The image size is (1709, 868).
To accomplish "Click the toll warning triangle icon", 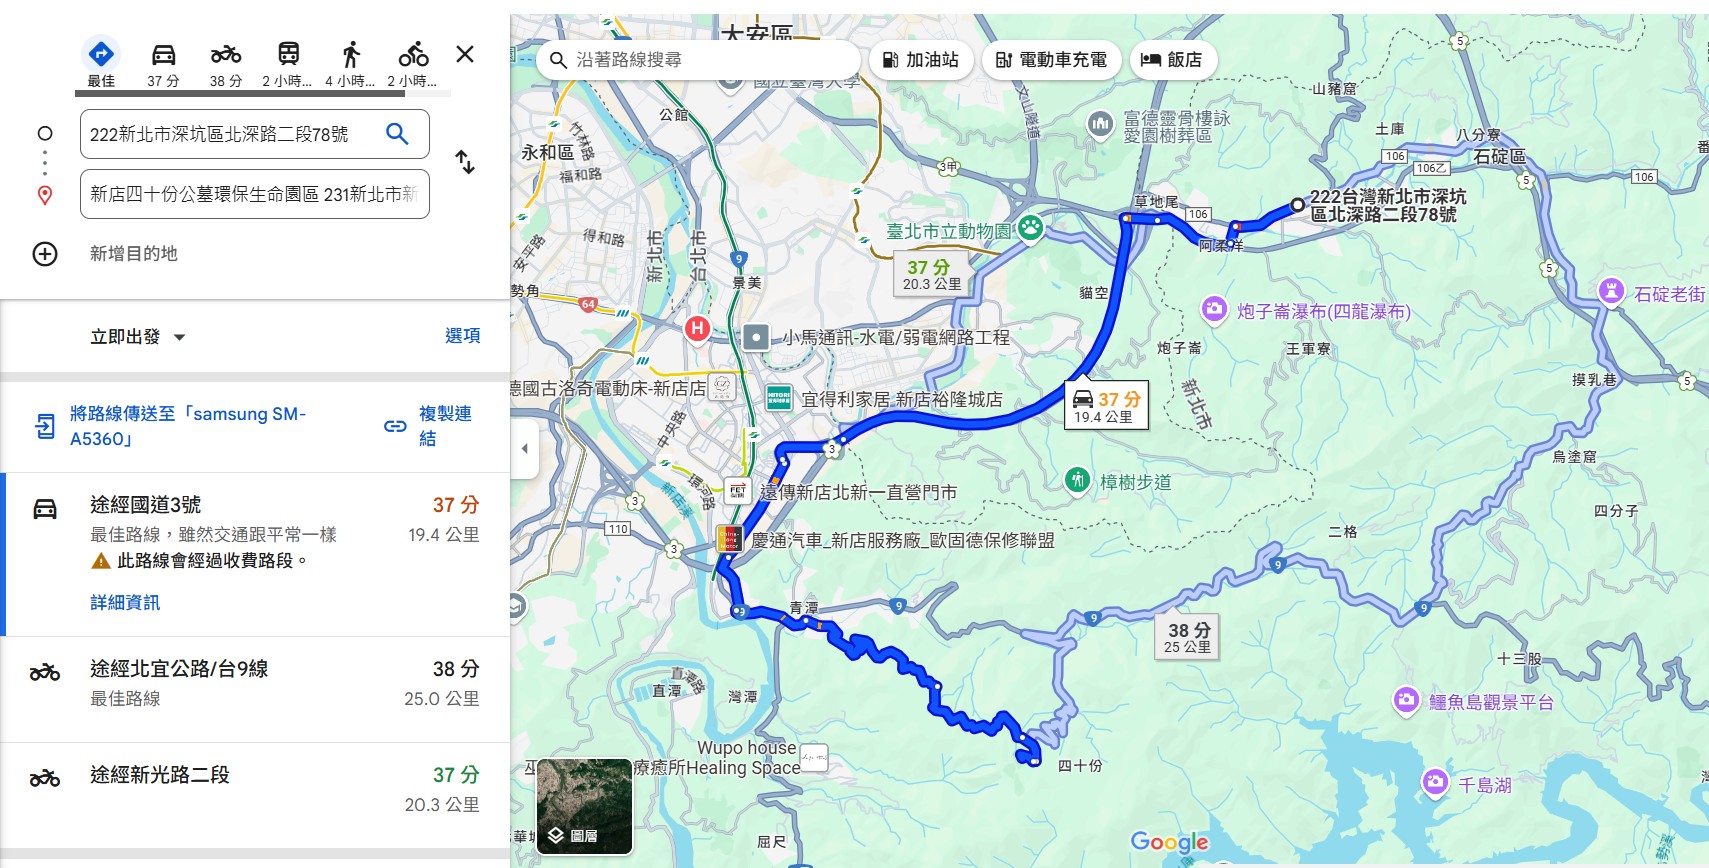I will click(101, 561).
